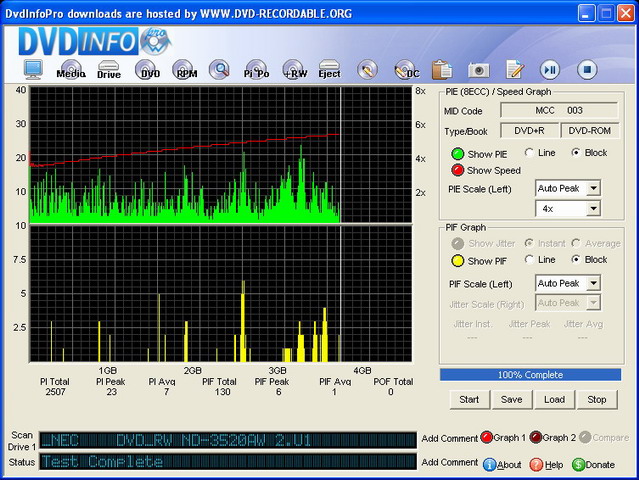Click the play/pause toolbar button

coord(550,70)
